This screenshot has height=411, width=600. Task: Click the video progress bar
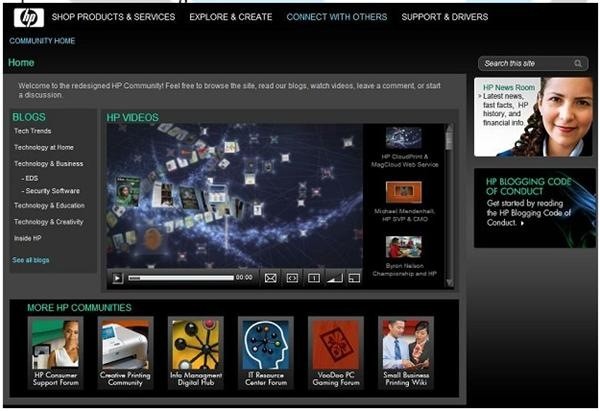pos(181,278)
